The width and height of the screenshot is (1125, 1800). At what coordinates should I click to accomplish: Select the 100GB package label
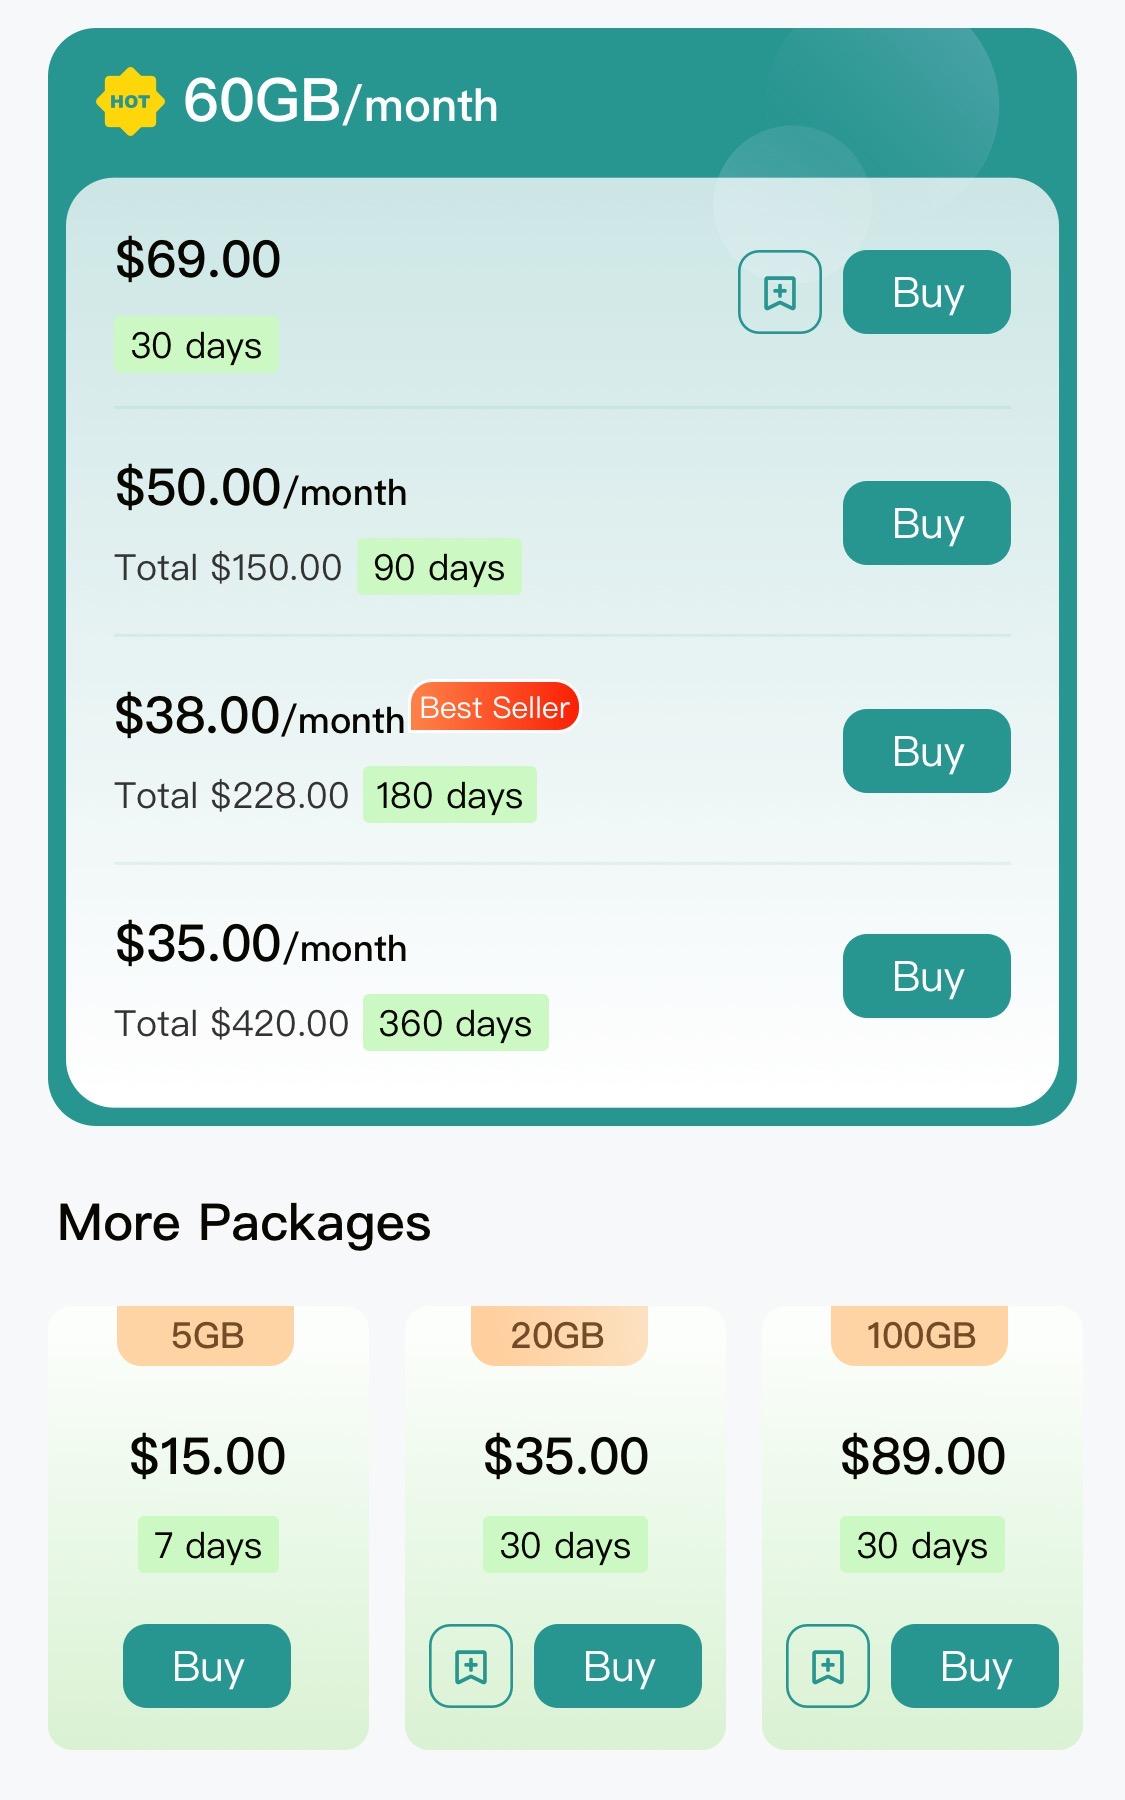tap(920, 1336)
